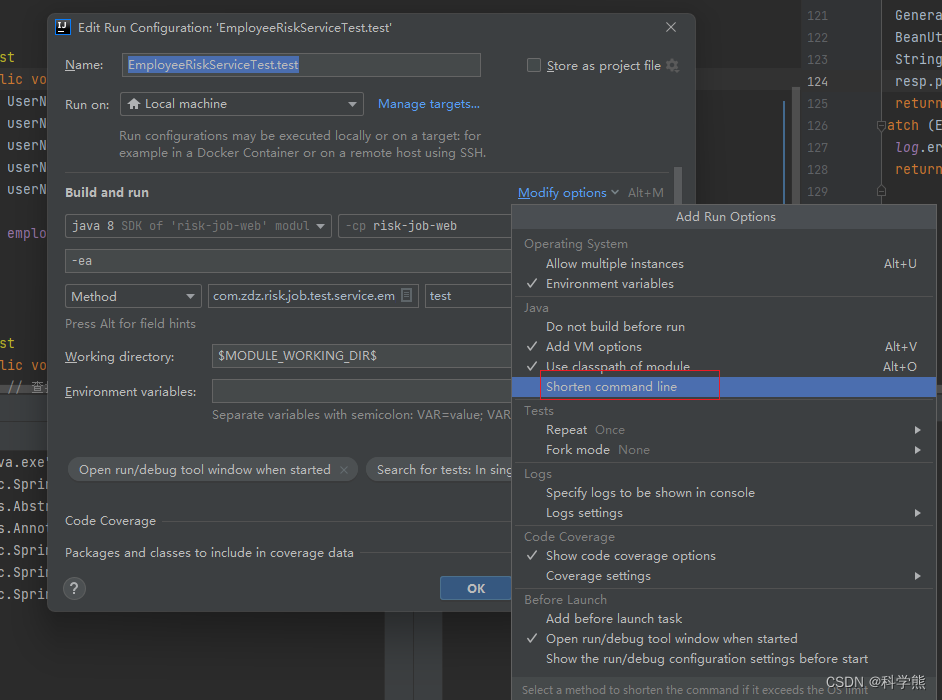Open help with the question mark button
The image size is (942, 700).
74,588
